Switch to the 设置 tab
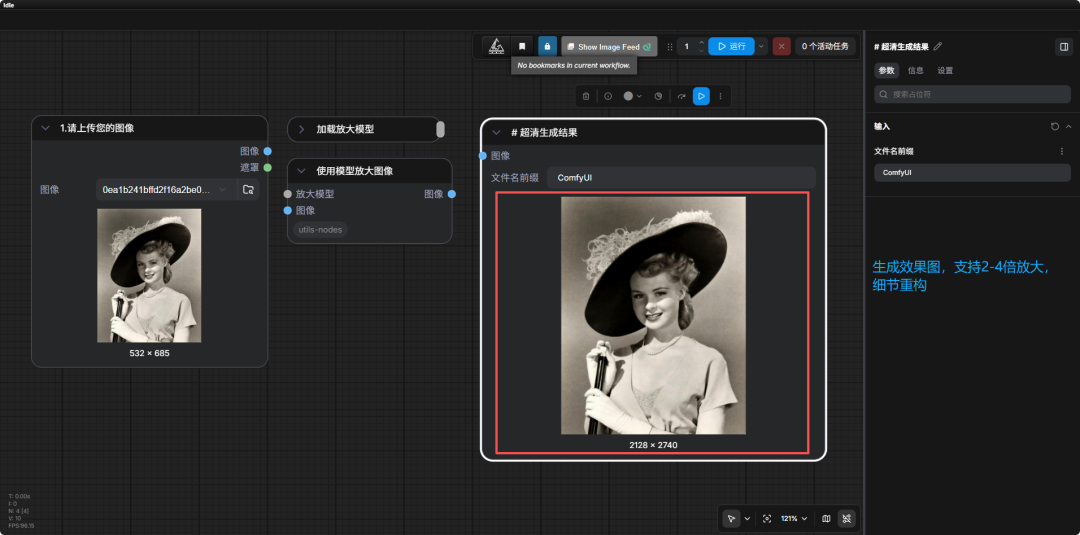Viewport: 1080px width, 535px height. pyautogui.click(x=945, y=70)
